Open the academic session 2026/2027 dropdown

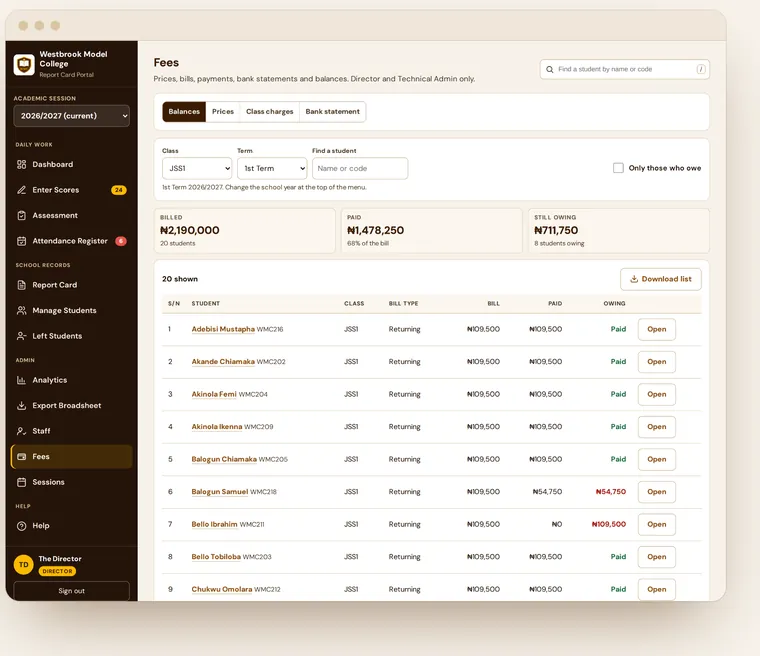pyautogui.click(x=72, y=116)
